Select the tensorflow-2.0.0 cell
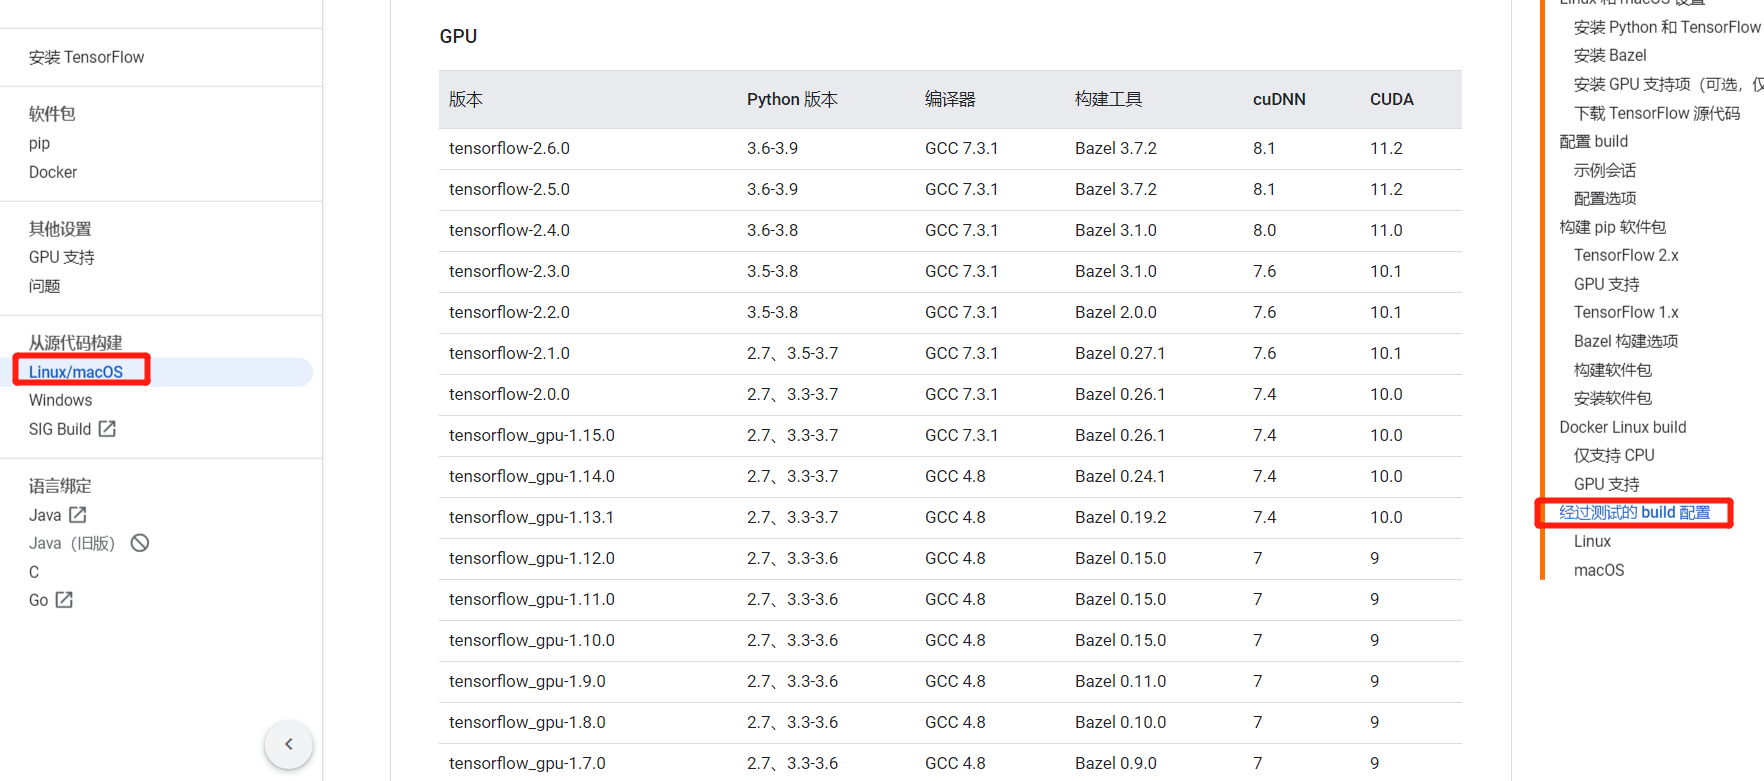Viewport: 1764px width, 781px height. tap(509, 394)
